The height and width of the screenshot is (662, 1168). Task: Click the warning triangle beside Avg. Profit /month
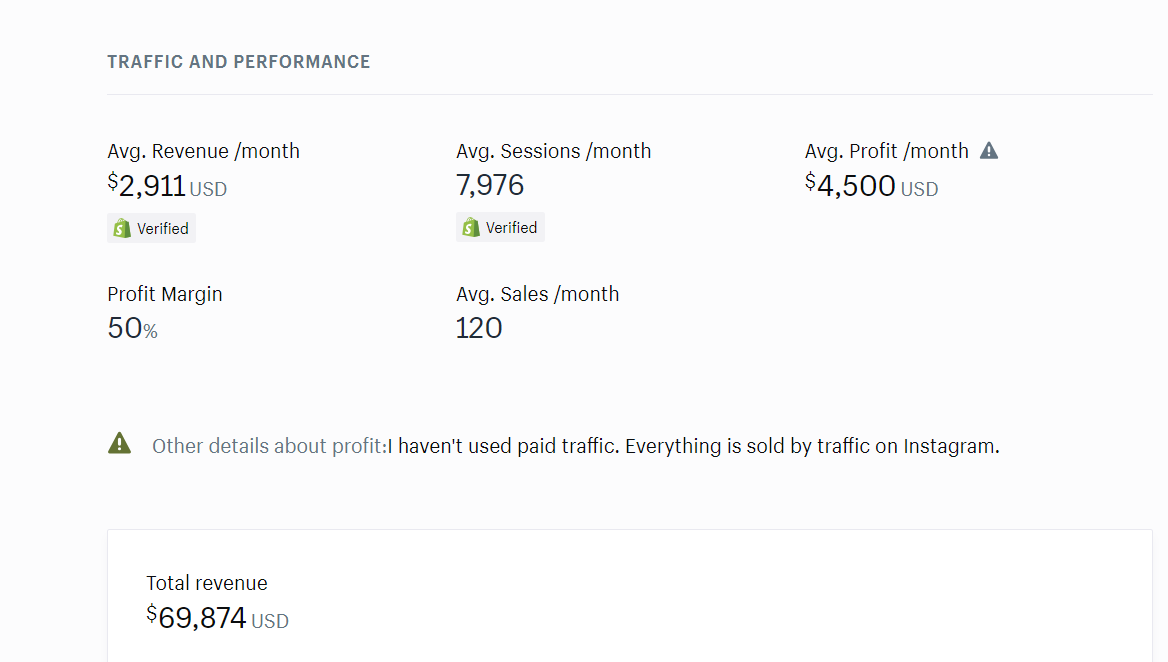988,150
